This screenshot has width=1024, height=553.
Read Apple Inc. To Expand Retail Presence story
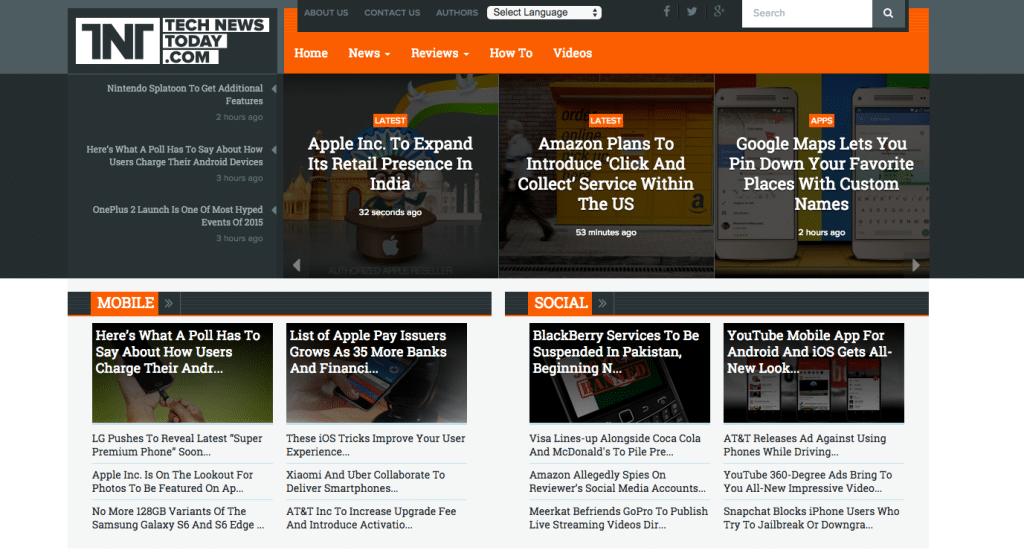(390, 164)
